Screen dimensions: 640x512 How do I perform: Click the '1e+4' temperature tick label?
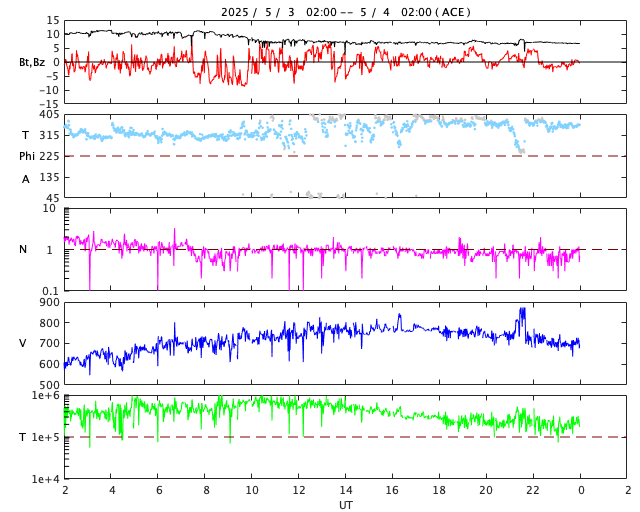click(46, 479)
